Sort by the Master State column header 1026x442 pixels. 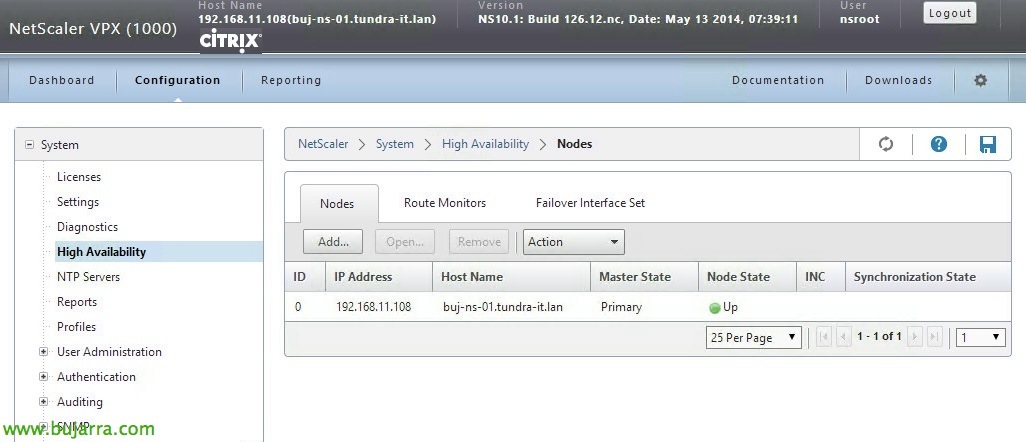[645, 277]
